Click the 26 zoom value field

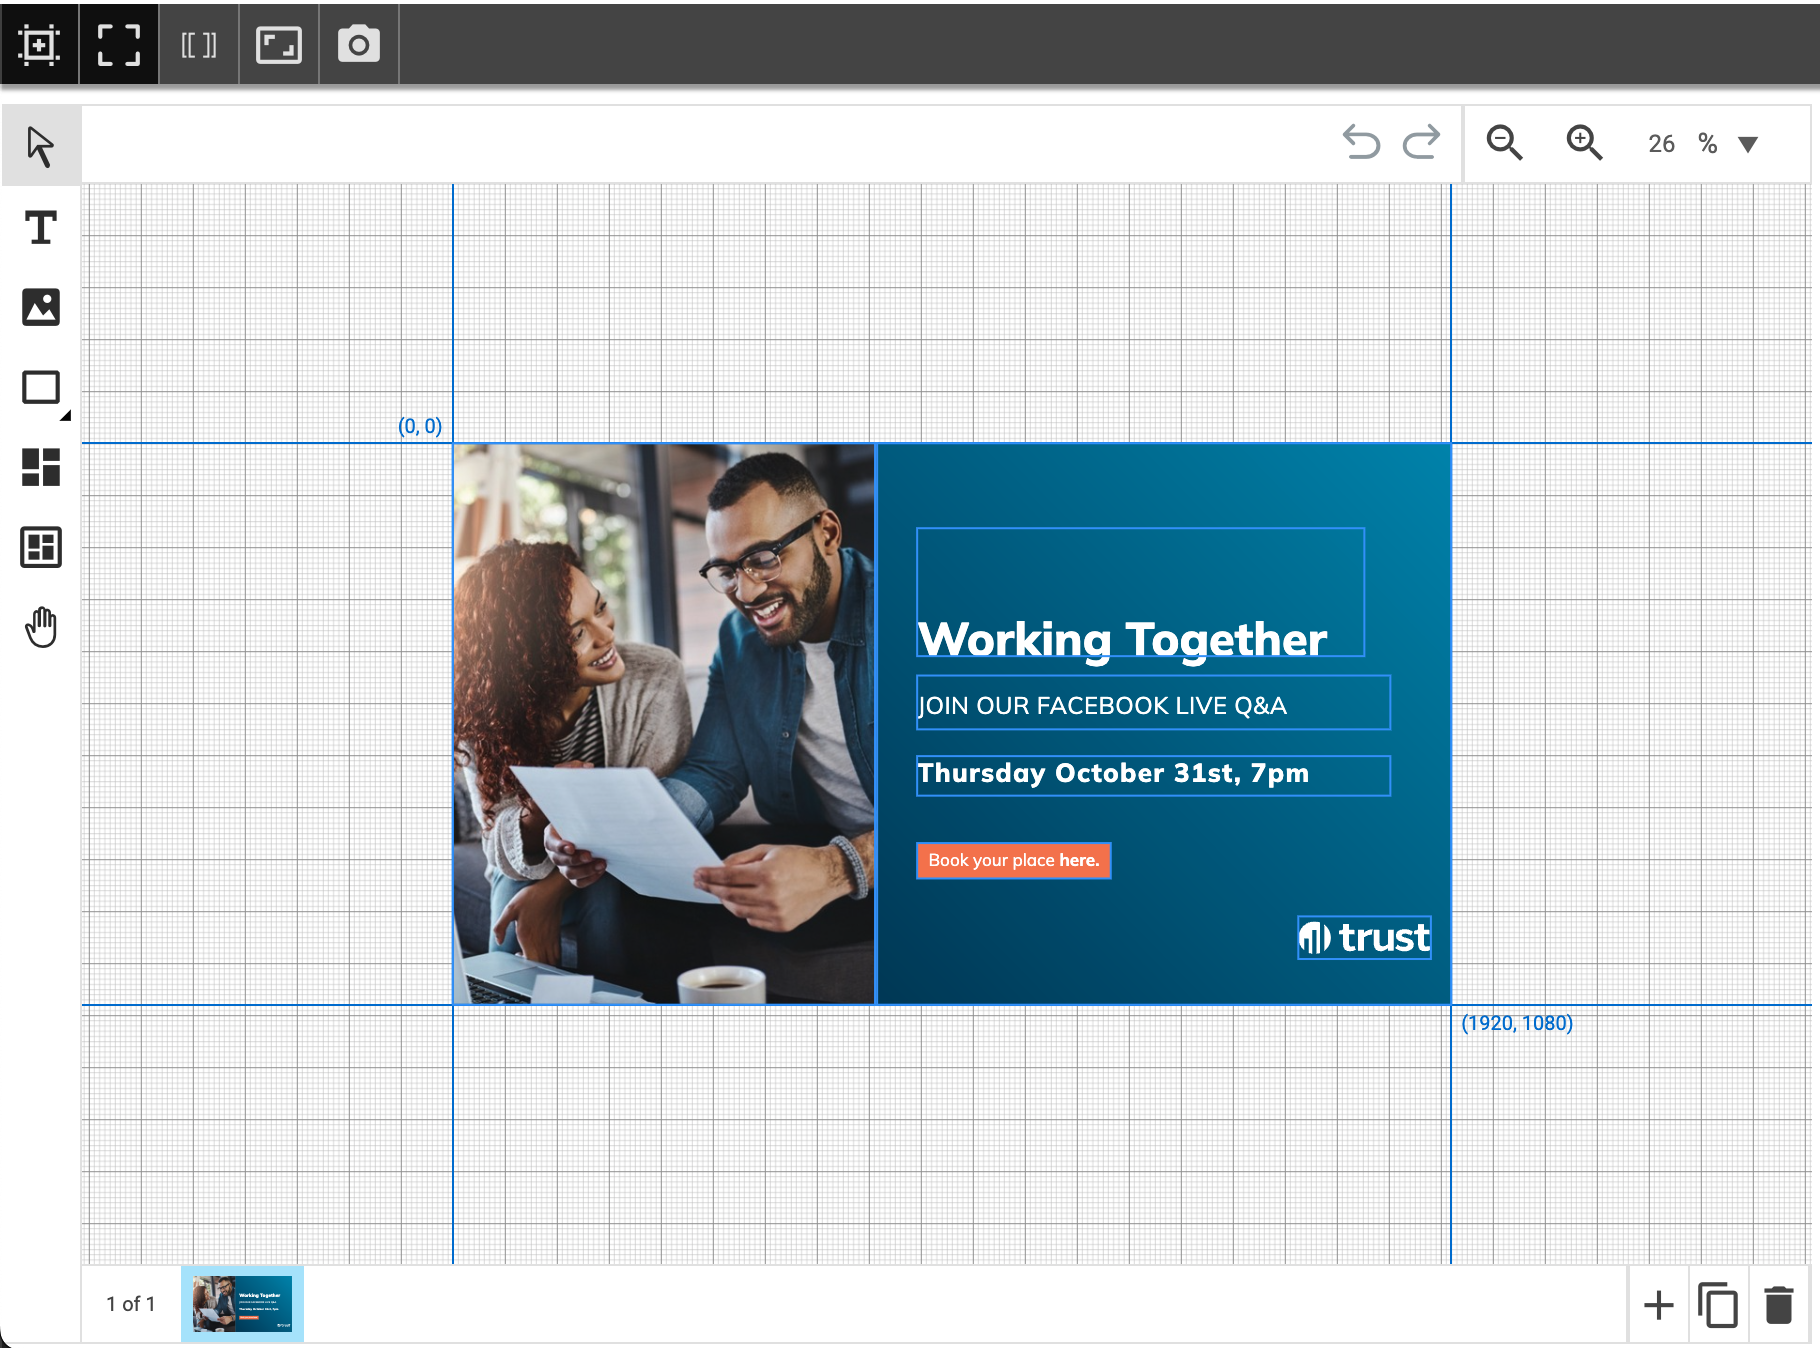(1661, 144)
